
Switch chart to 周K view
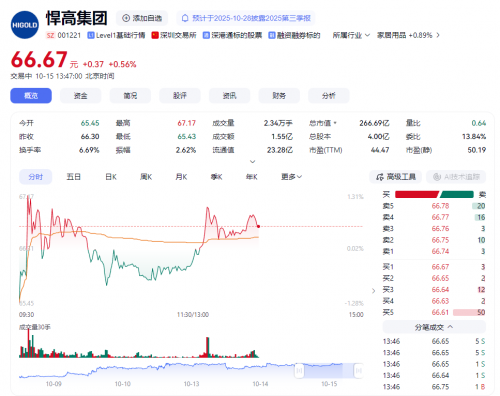tap(146, 177)
